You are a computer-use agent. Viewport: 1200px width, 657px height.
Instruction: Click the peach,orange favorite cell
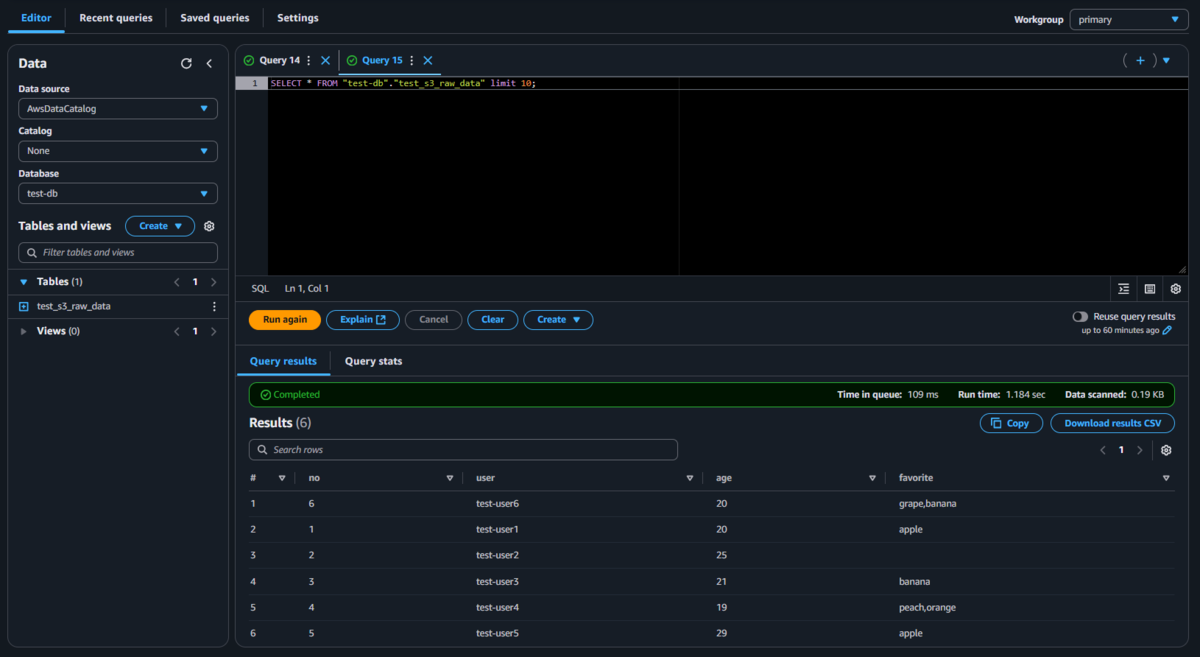tap(927, 607)
